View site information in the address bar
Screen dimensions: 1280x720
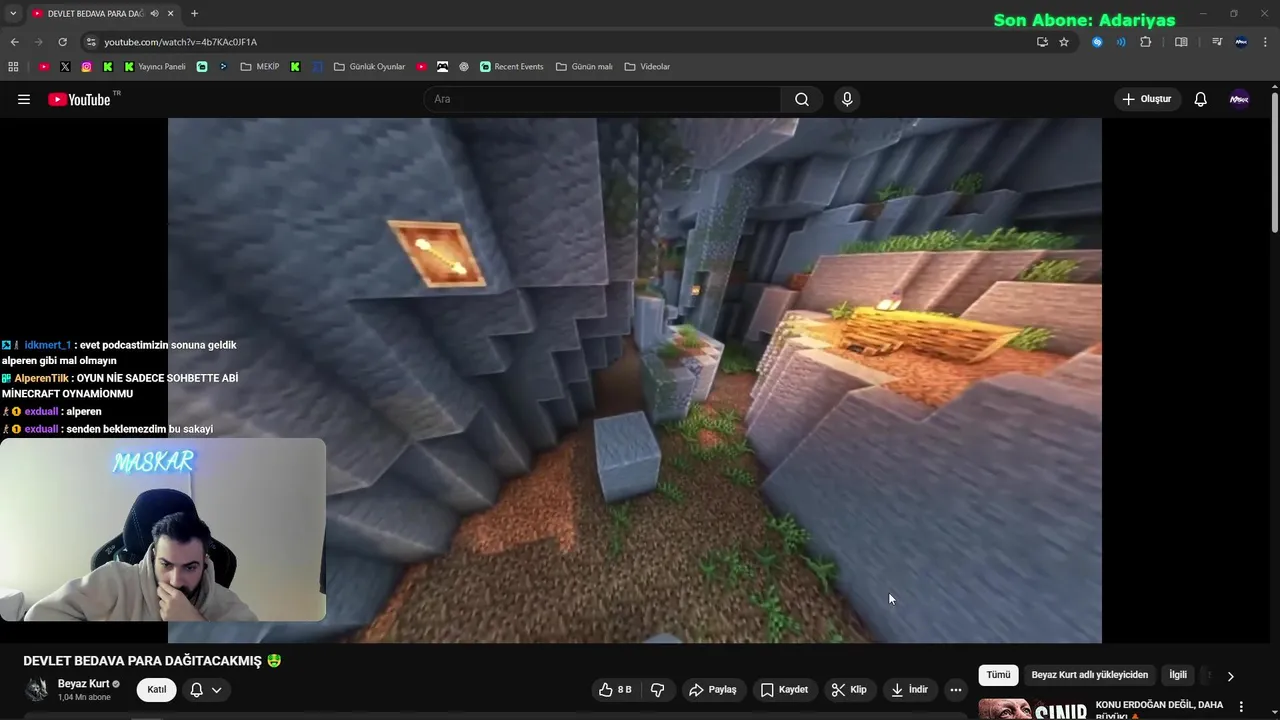click(91, 42)
